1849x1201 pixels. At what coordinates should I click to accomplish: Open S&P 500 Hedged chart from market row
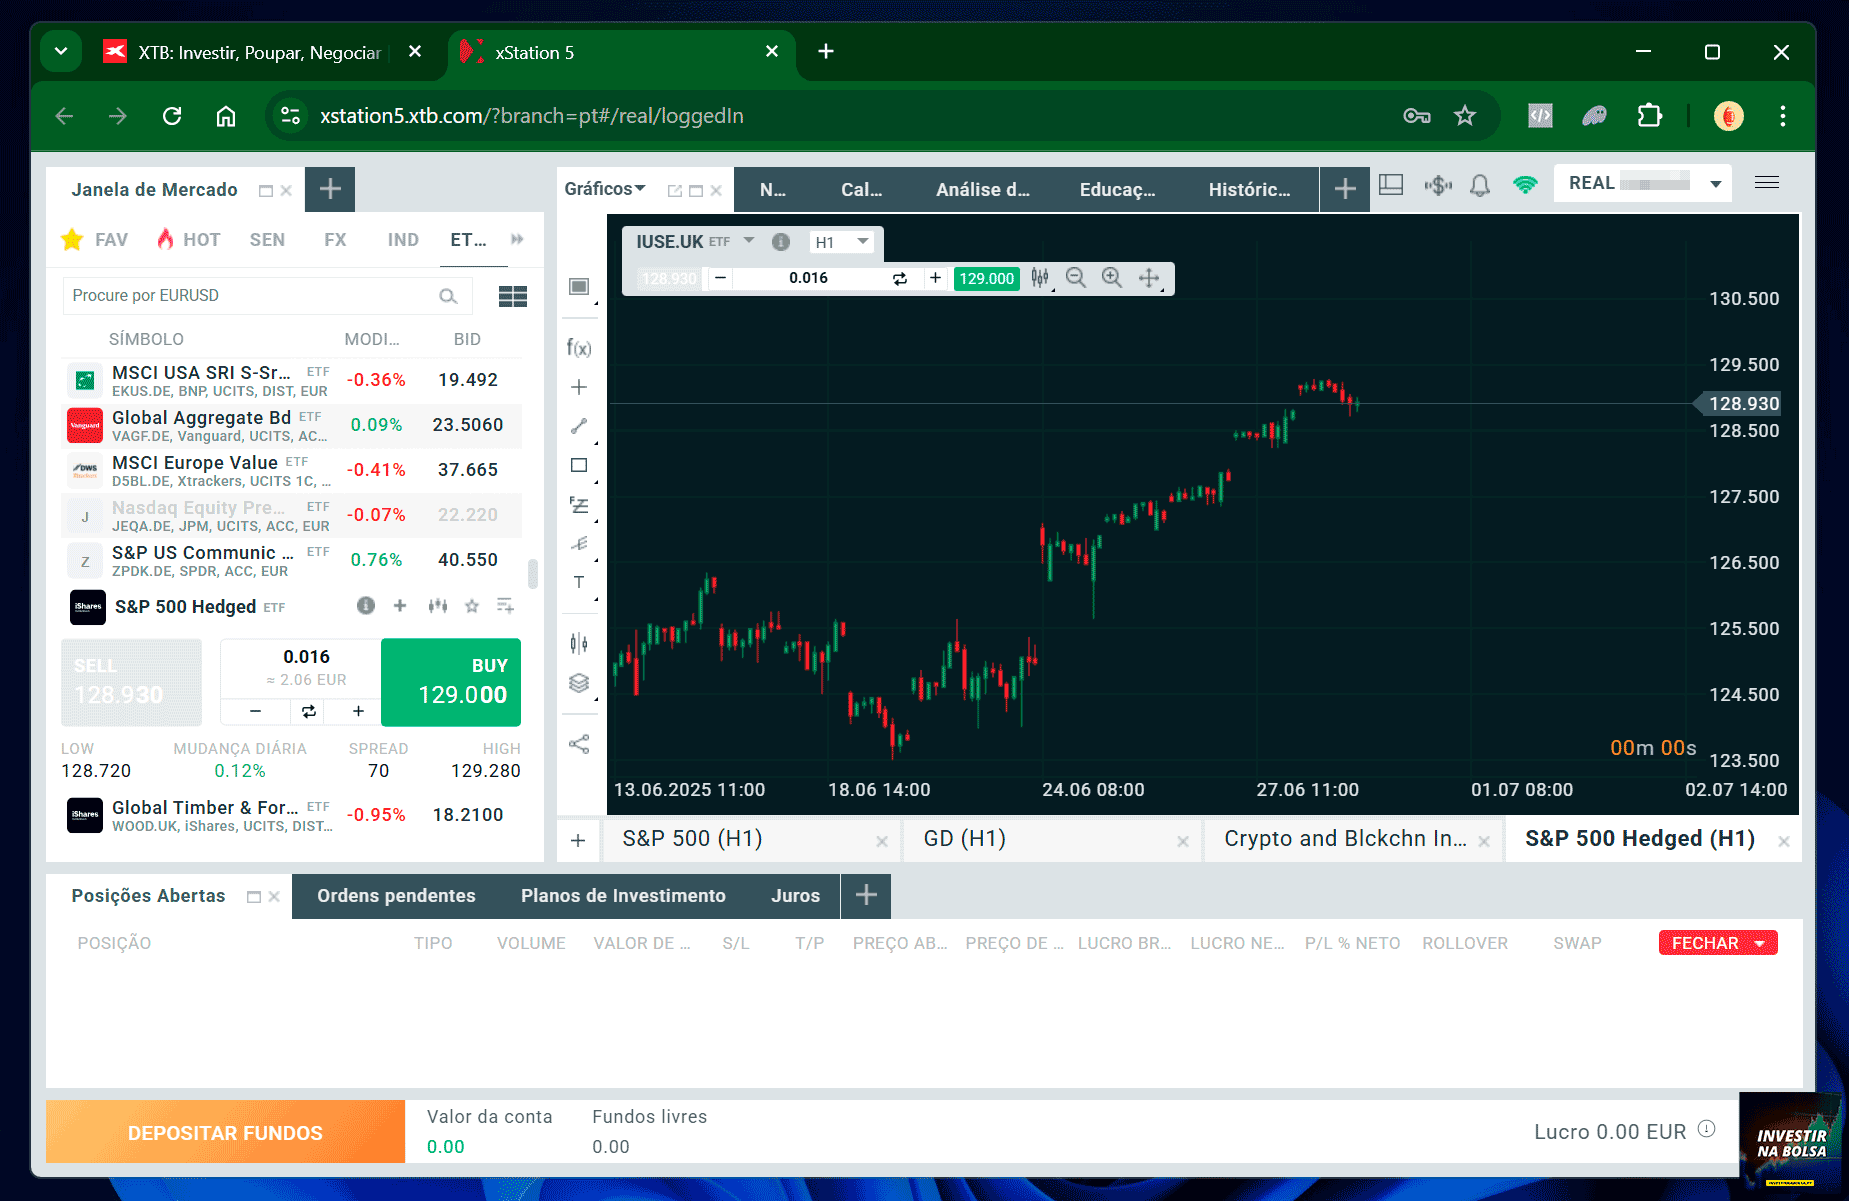[x=437, y=605]
